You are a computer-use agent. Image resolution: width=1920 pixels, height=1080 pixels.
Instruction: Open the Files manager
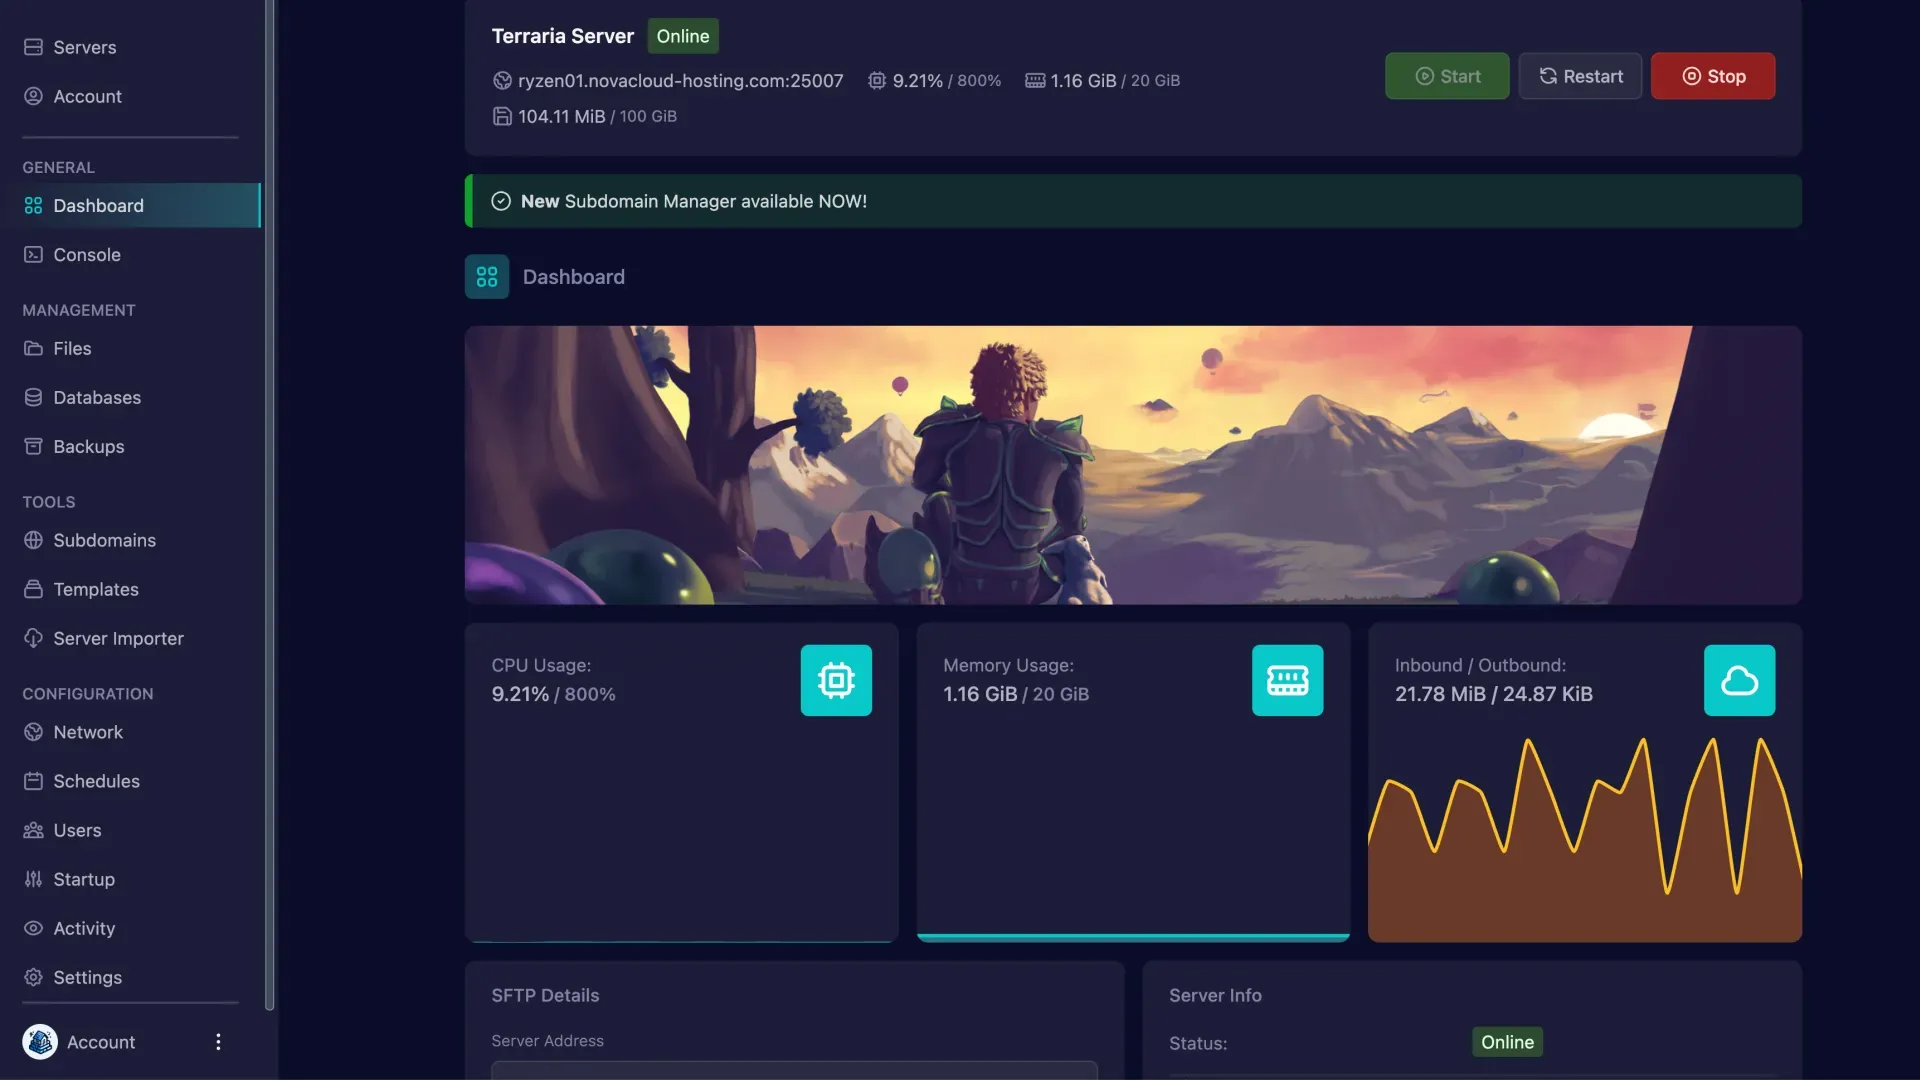[130, 348]
